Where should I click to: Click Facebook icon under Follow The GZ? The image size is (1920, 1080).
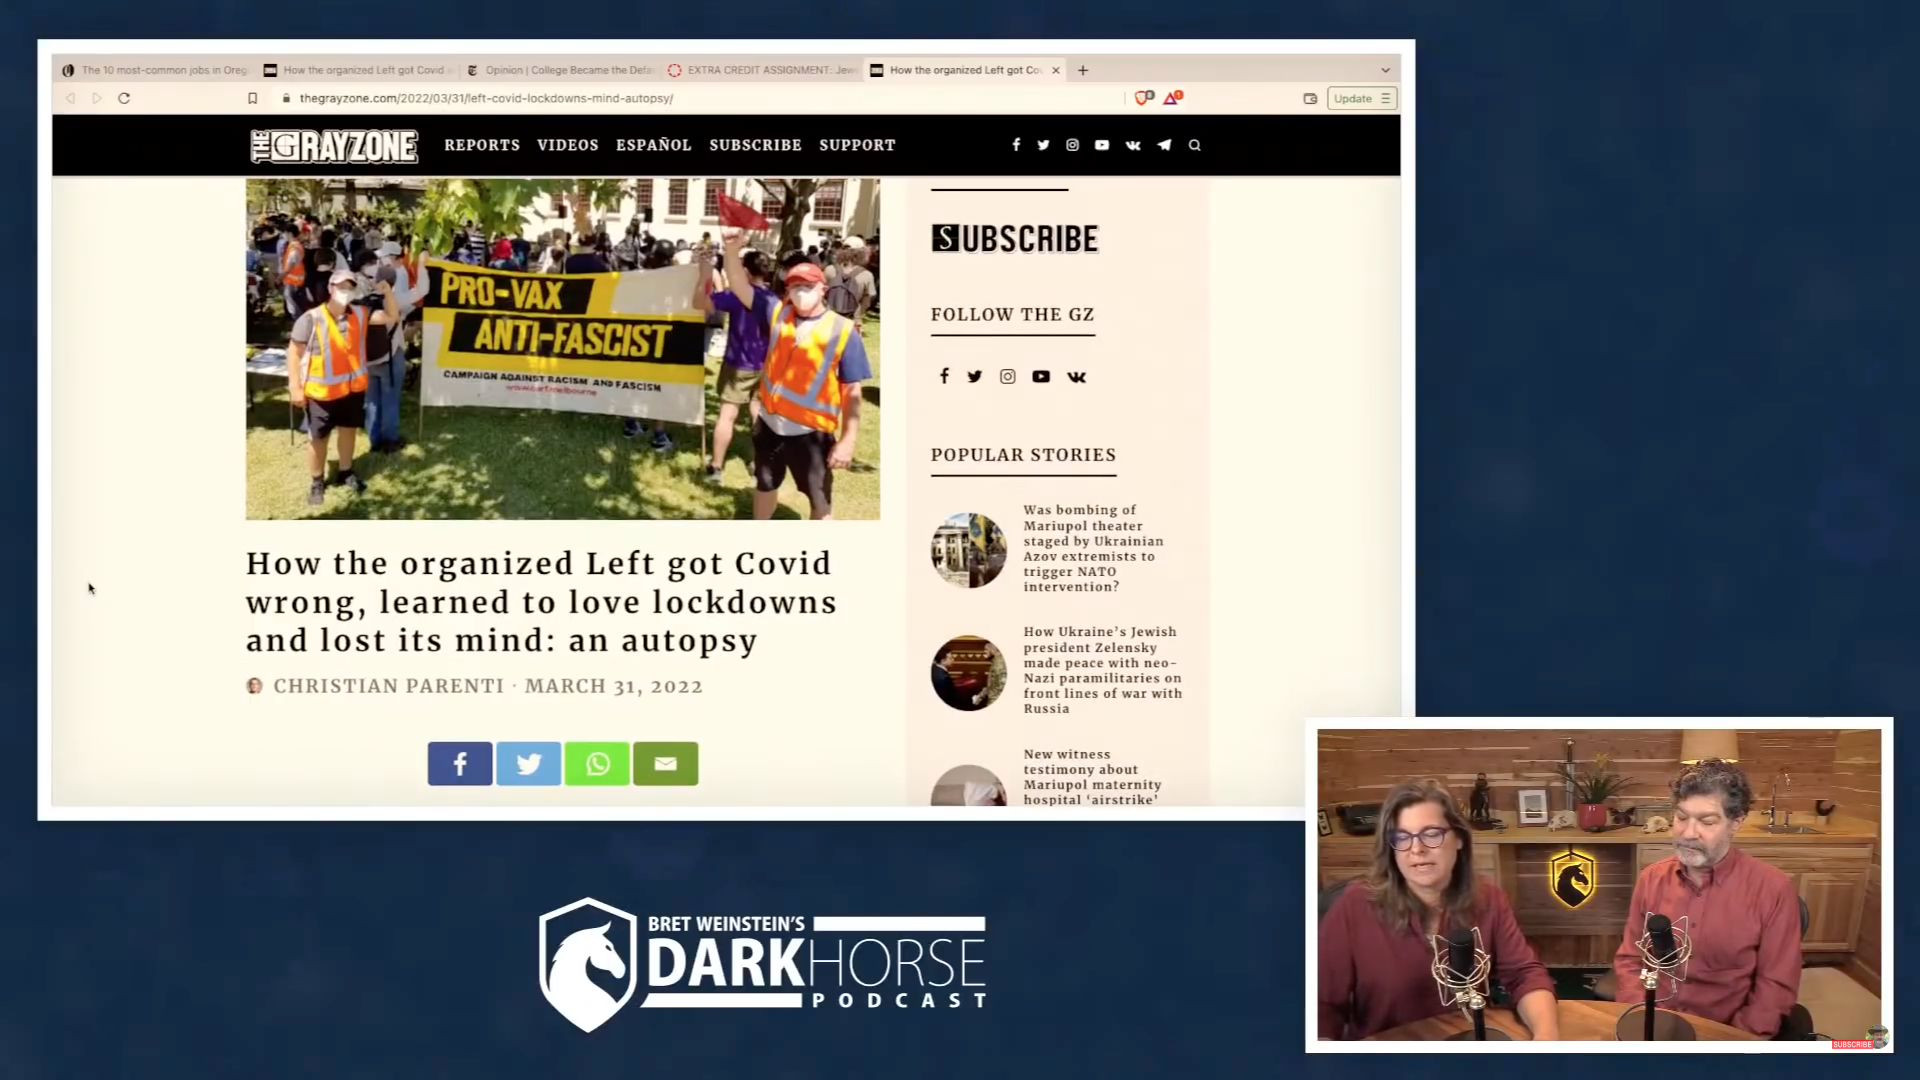[x=944, y=376]
